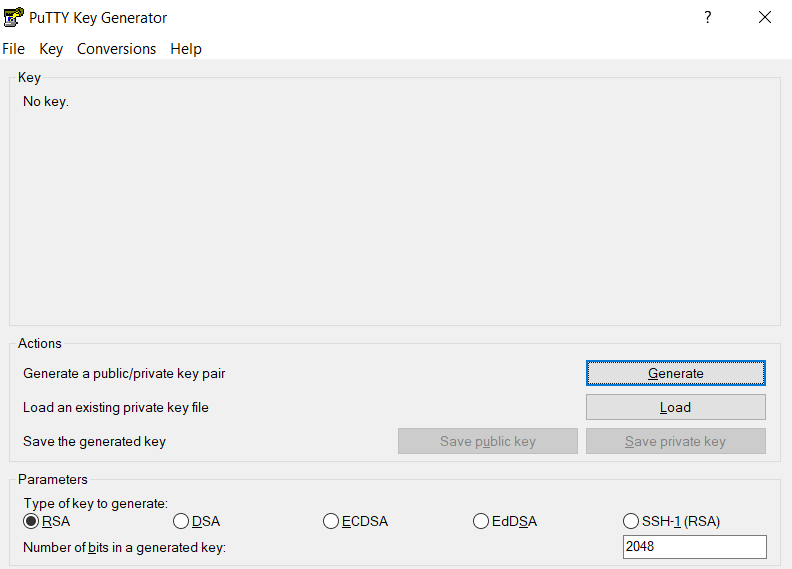Focus the number of bits field showing 2048
This screenshot has width=792, height=569.
click(694, 547)
